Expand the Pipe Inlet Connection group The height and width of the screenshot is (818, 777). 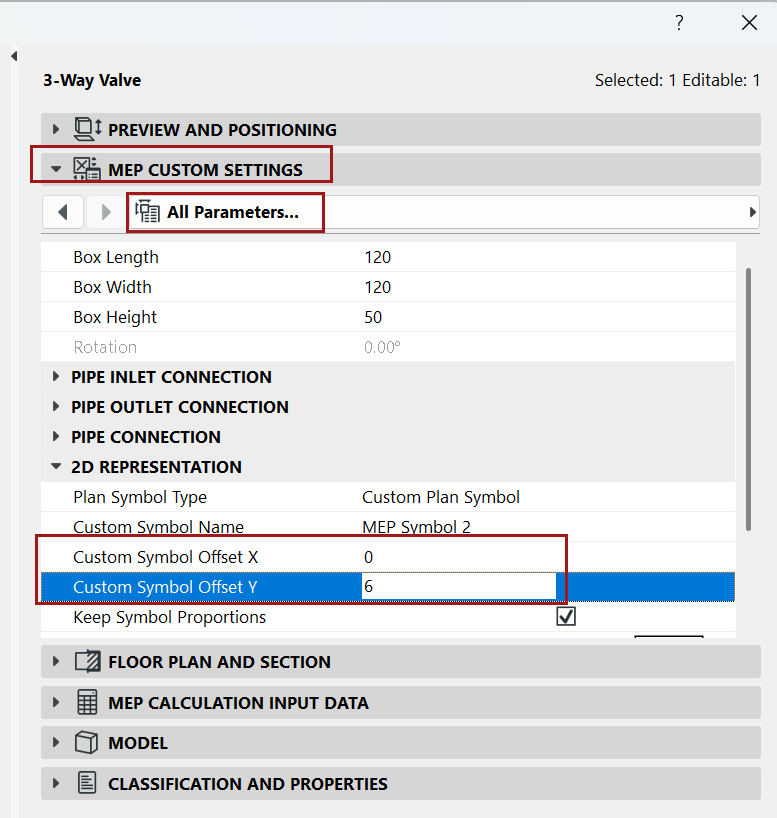click(x=56, y=377)
